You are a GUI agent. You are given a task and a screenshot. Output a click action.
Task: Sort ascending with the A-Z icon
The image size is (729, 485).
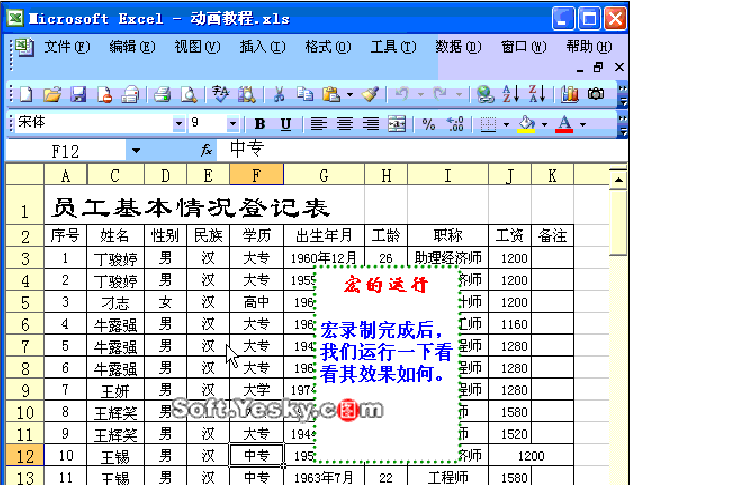pos(511,94)
